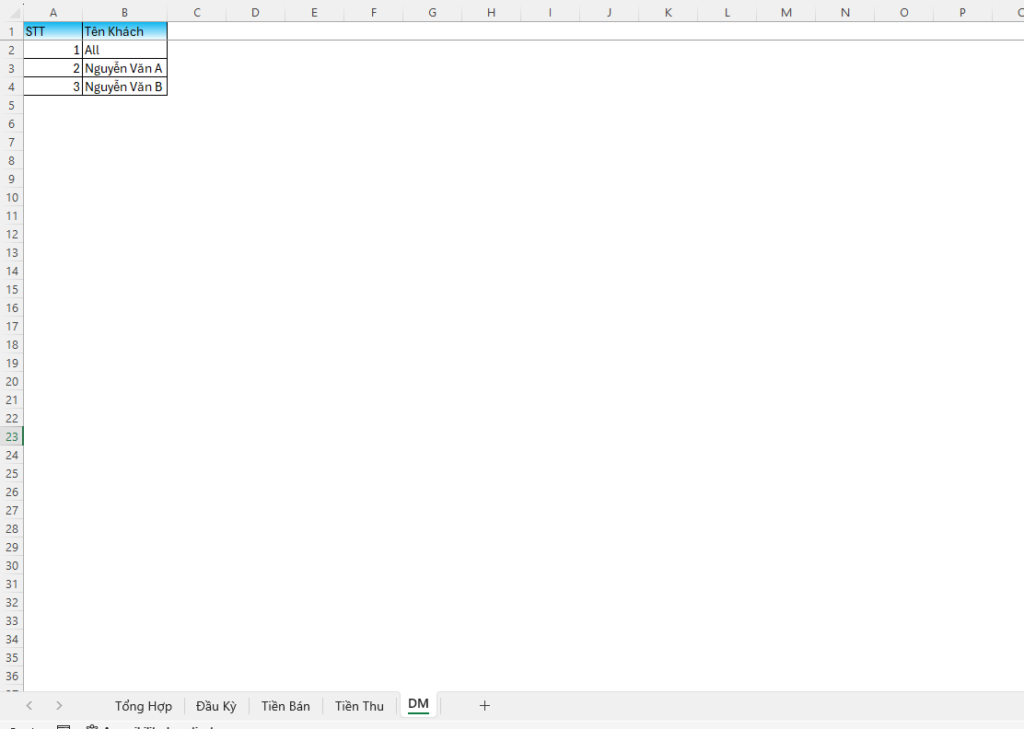Viewport: 1024px width, 729px height.
Task: Click the cell containing All
Action: (124, 50)
